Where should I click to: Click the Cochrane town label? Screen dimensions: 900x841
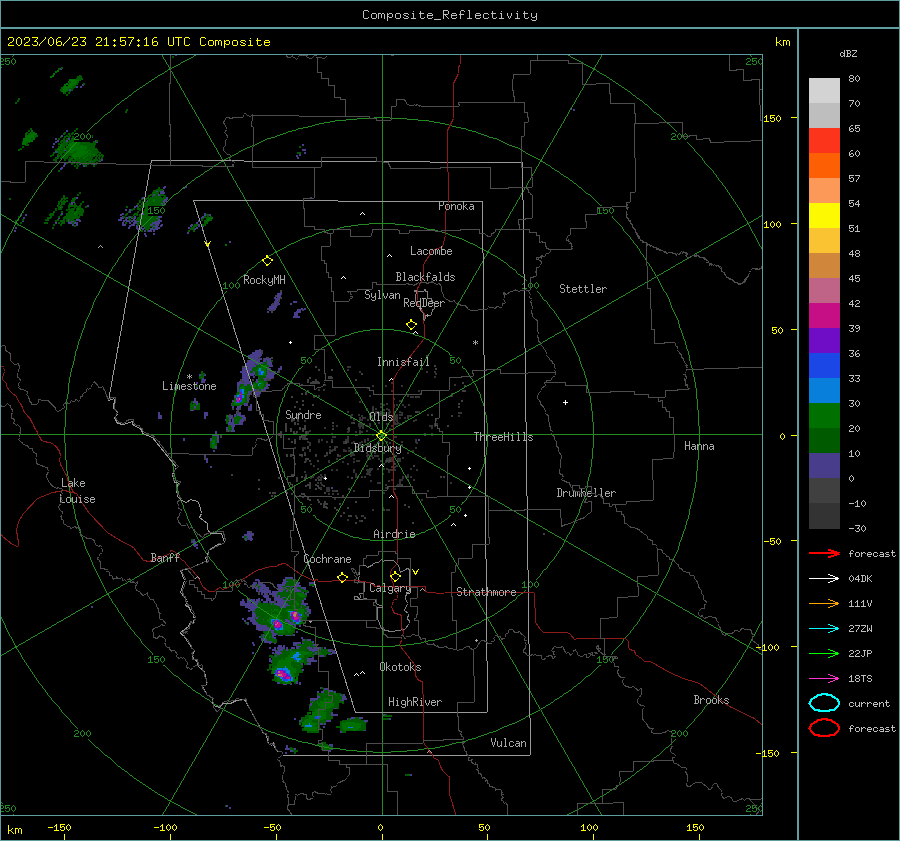tap(327, 559)
